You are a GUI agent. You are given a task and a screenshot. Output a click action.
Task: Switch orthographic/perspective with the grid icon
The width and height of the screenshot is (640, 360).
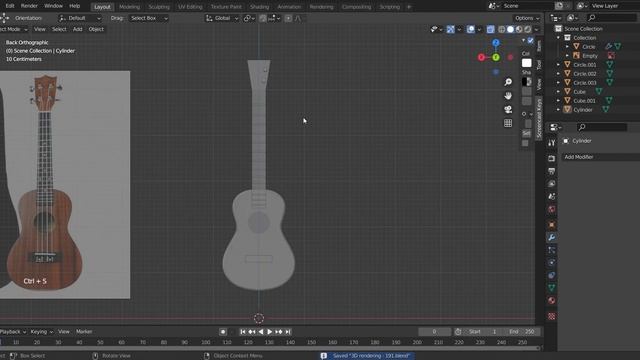(x=508, y=123)
